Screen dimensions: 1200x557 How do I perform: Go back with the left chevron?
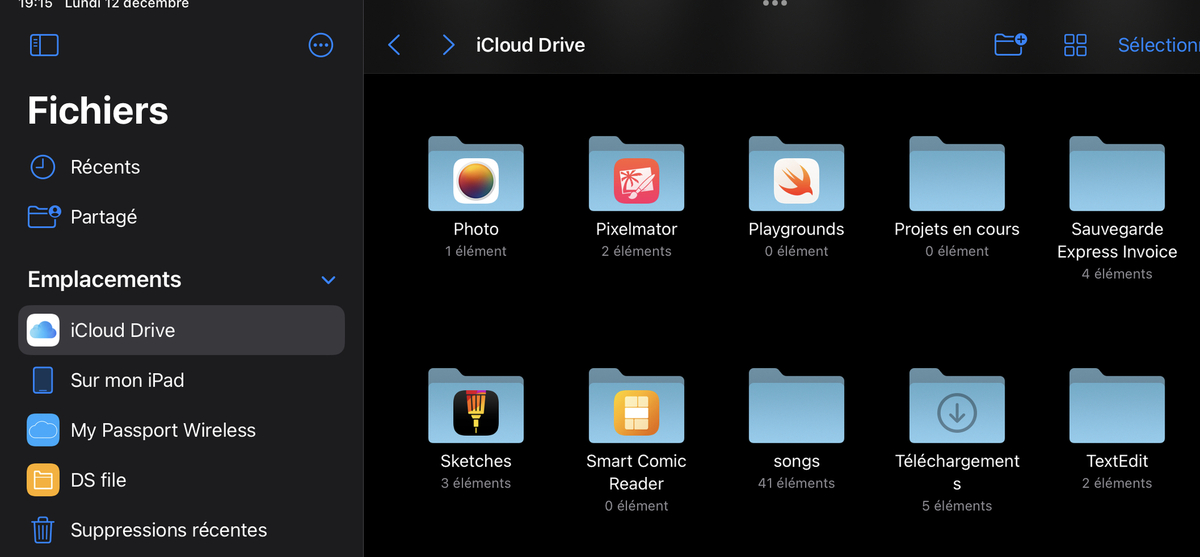[394, 45]
